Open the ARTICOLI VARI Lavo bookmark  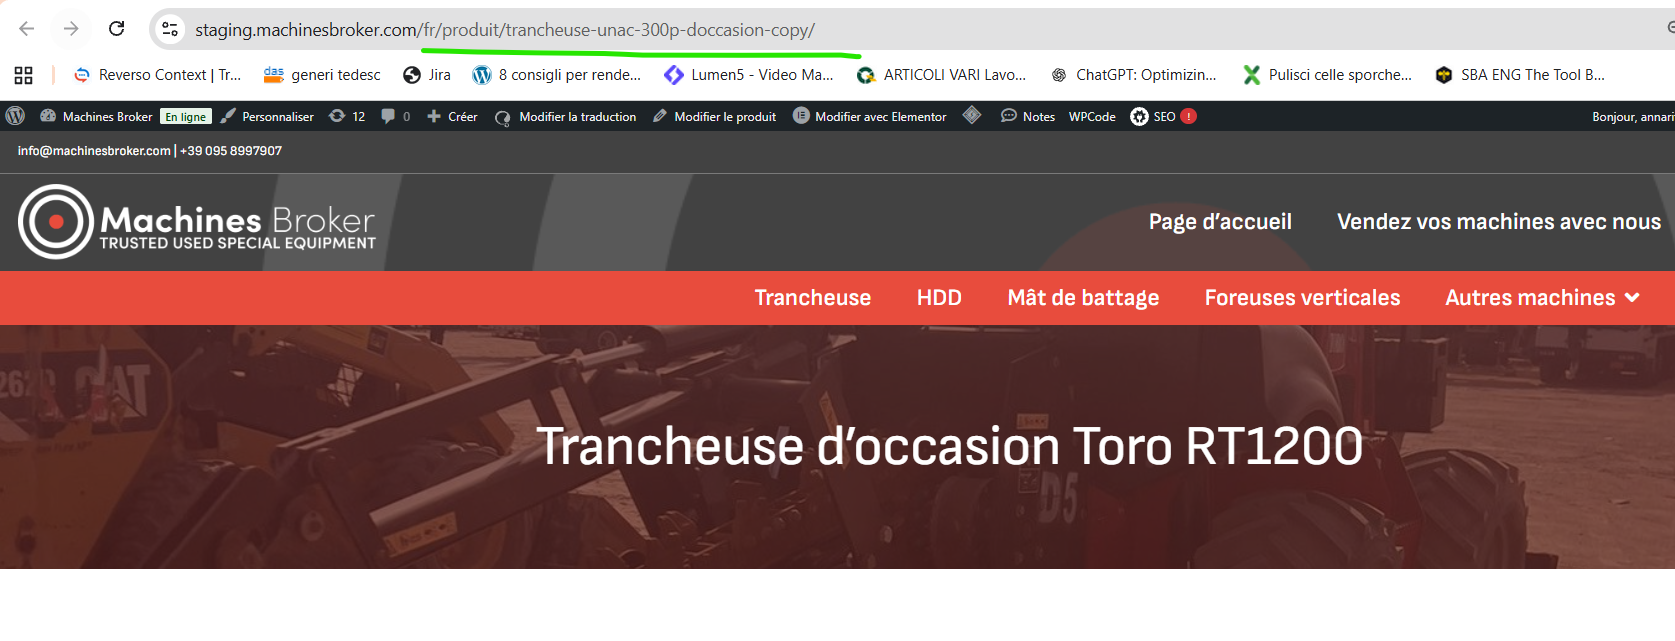point(942,75)
